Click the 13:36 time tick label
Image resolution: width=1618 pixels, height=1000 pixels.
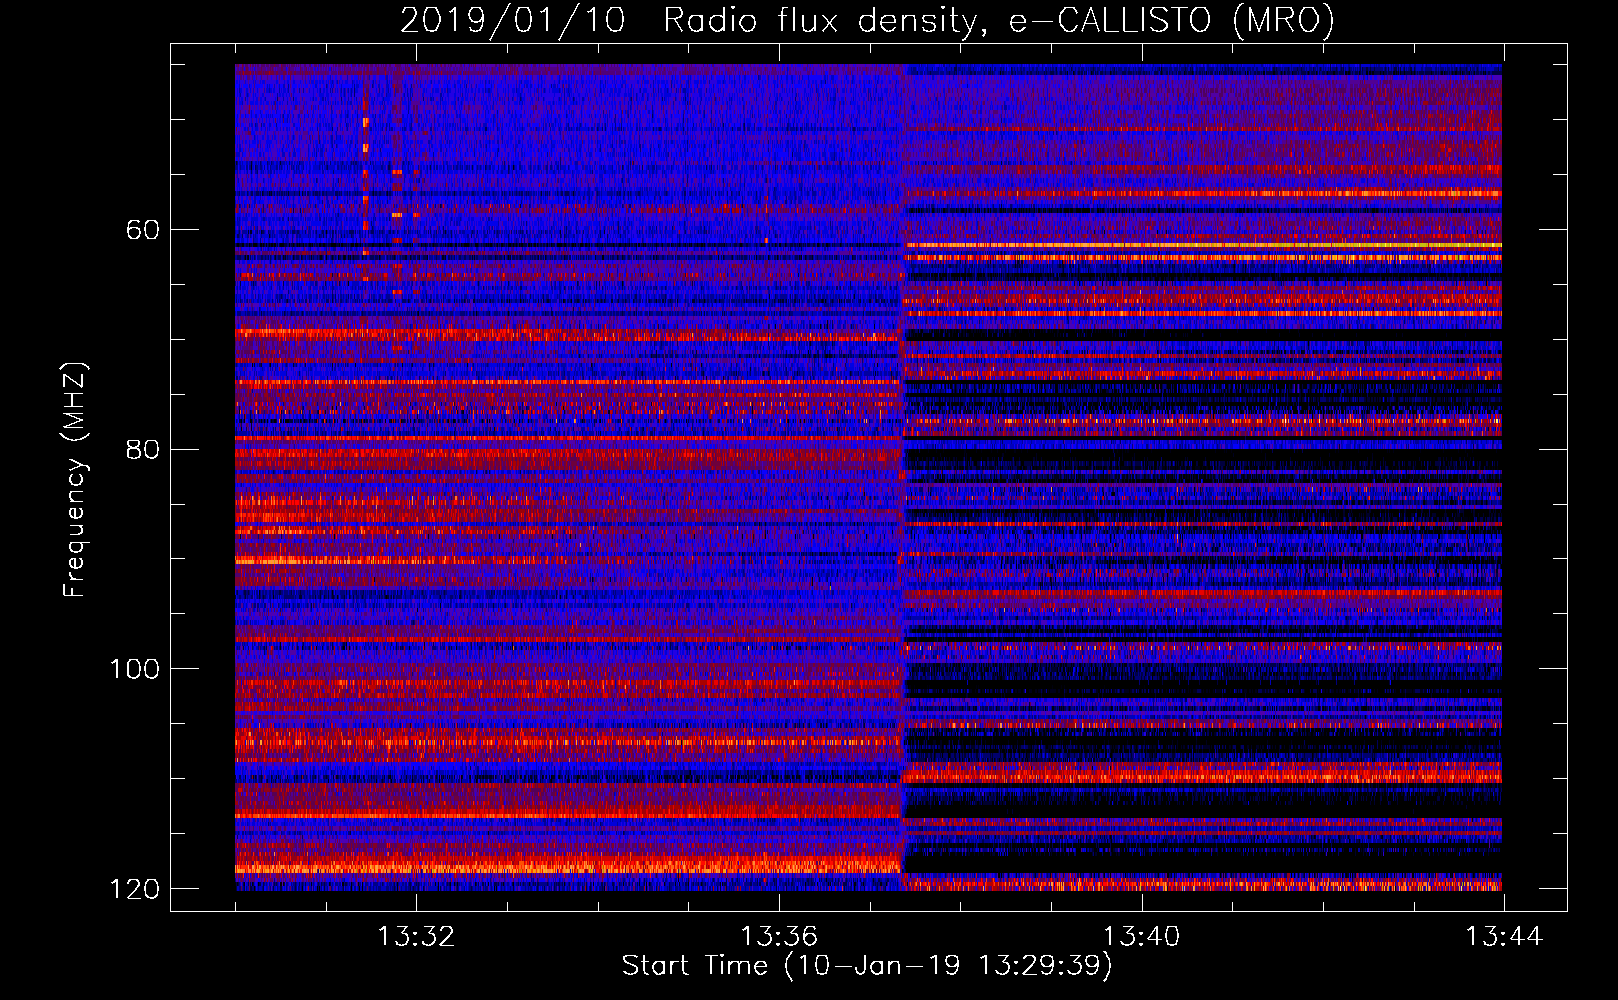coord(779,936)
